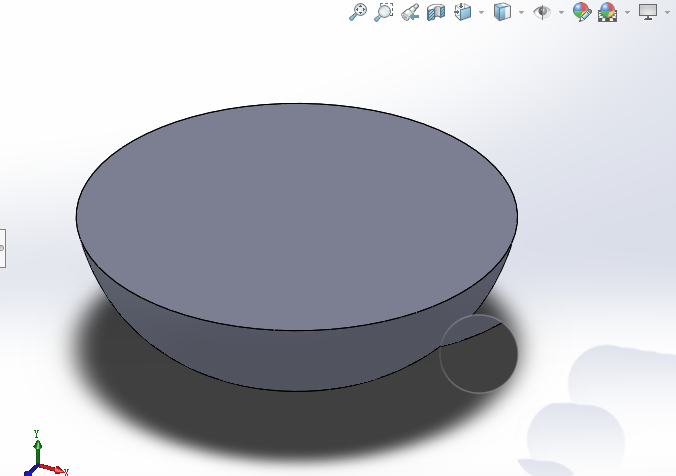Select the flat top face of the model

(x=297, y=216)
